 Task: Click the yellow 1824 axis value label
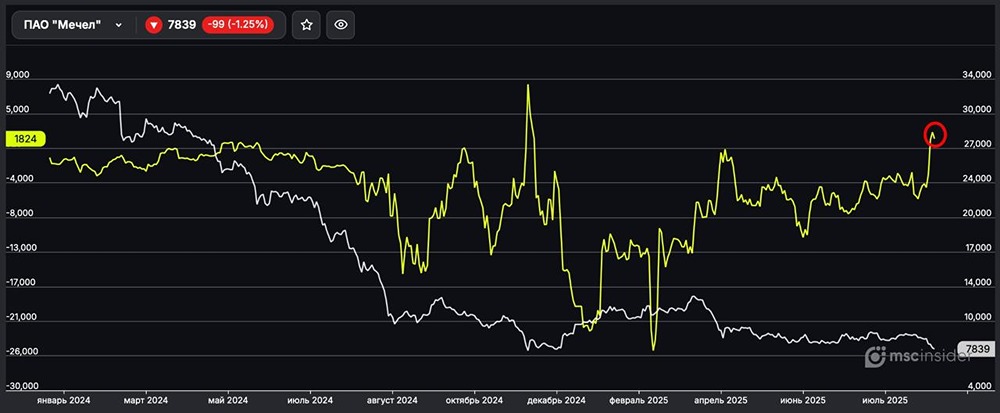click(x=24, y=140)
